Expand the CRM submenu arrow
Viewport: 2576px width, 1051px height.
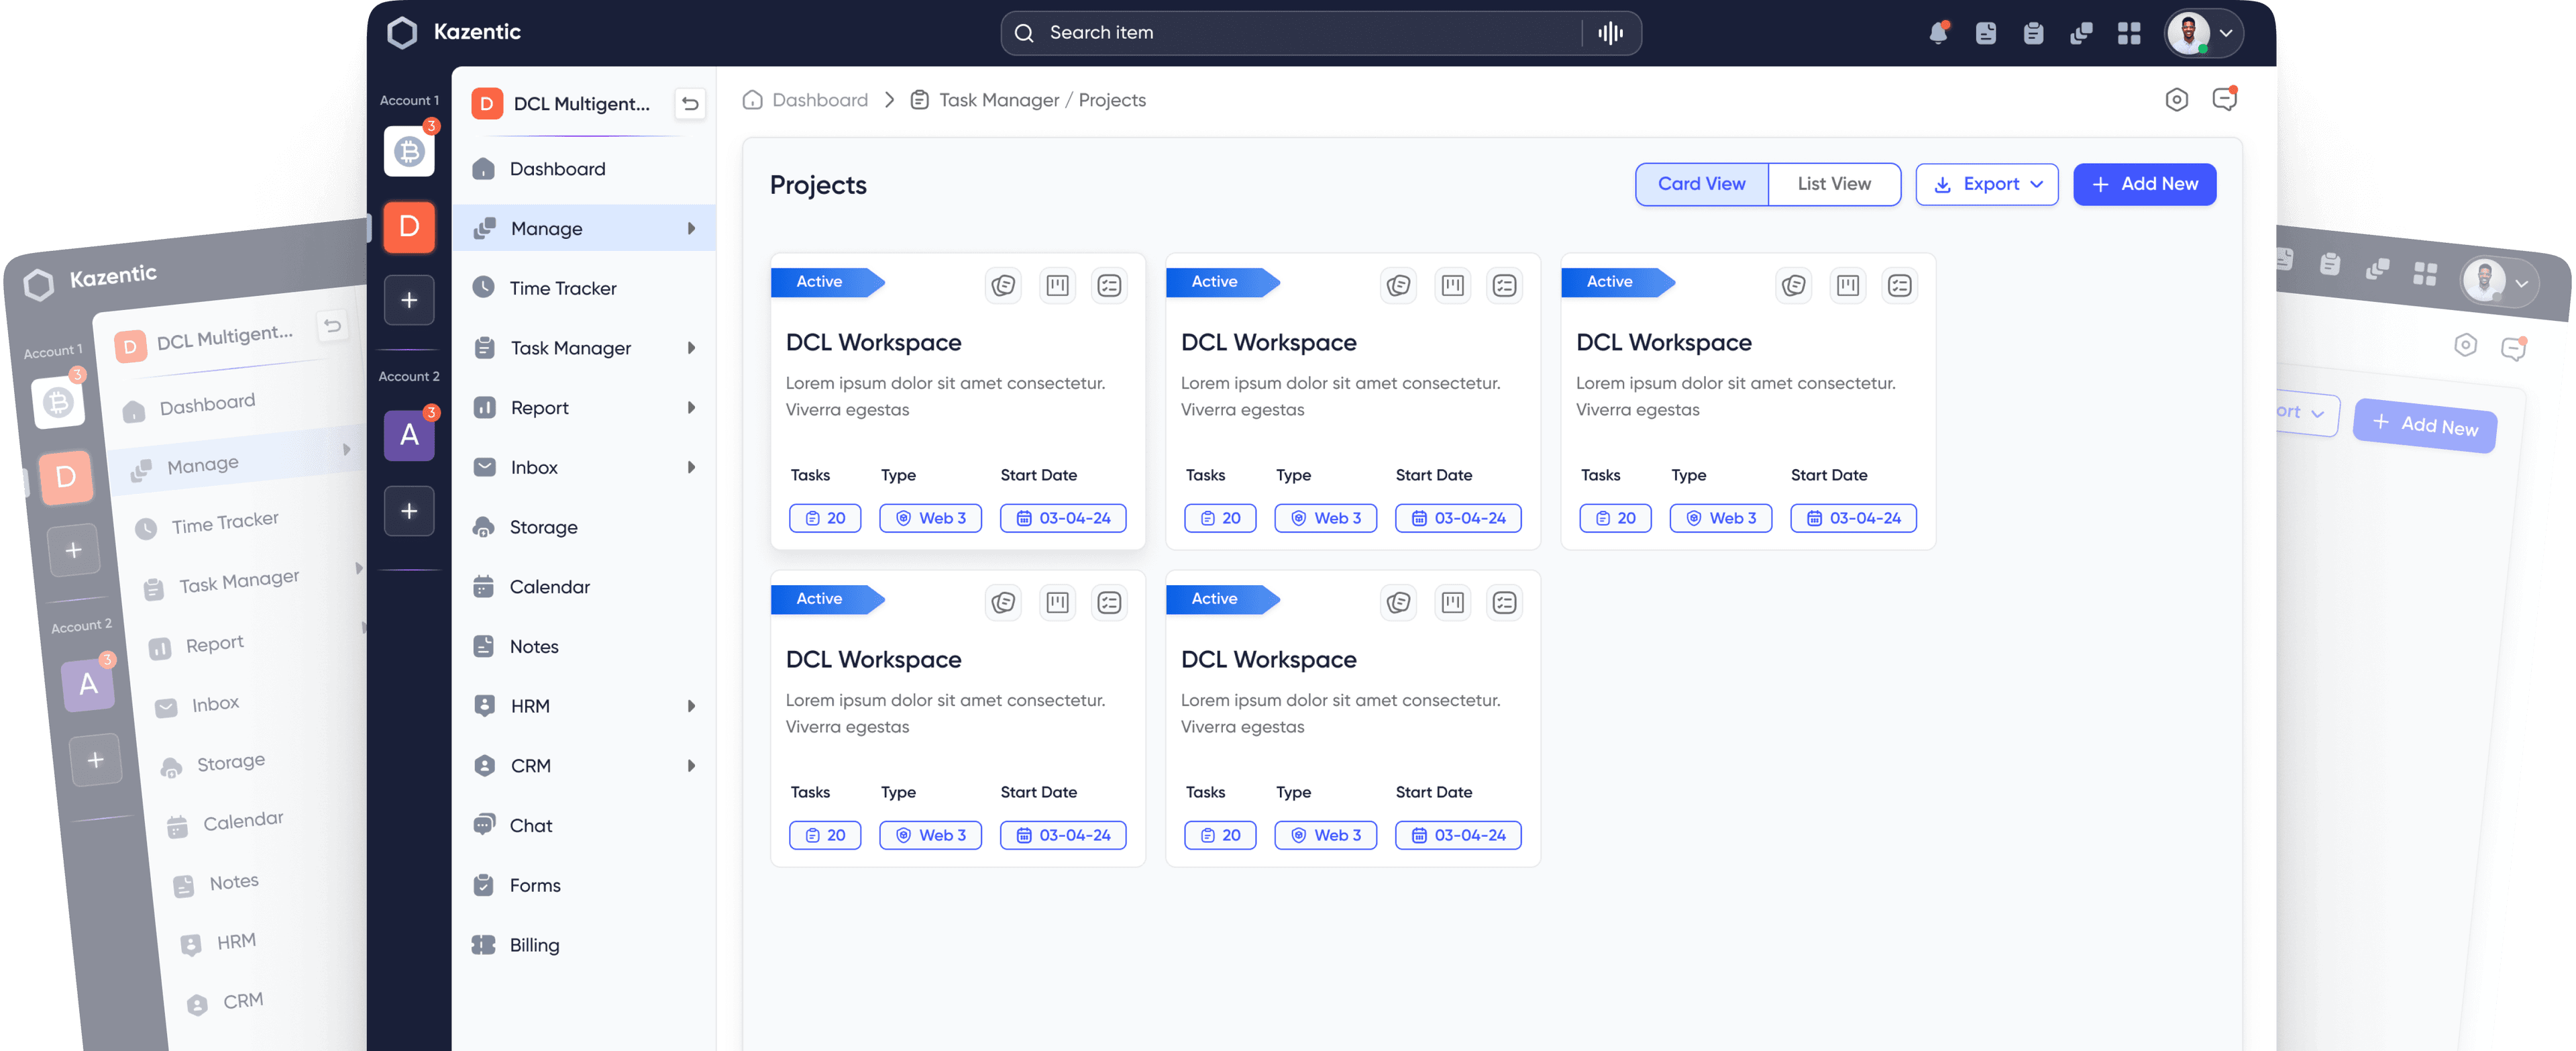click(691, 766)
